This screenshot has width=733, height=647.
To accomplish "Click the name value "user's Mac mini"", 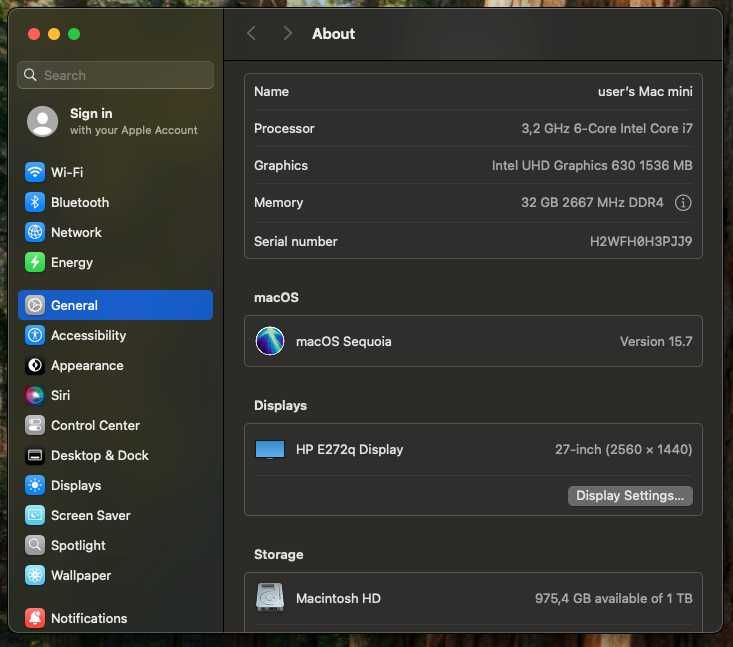I will click(x=645, y=92).
